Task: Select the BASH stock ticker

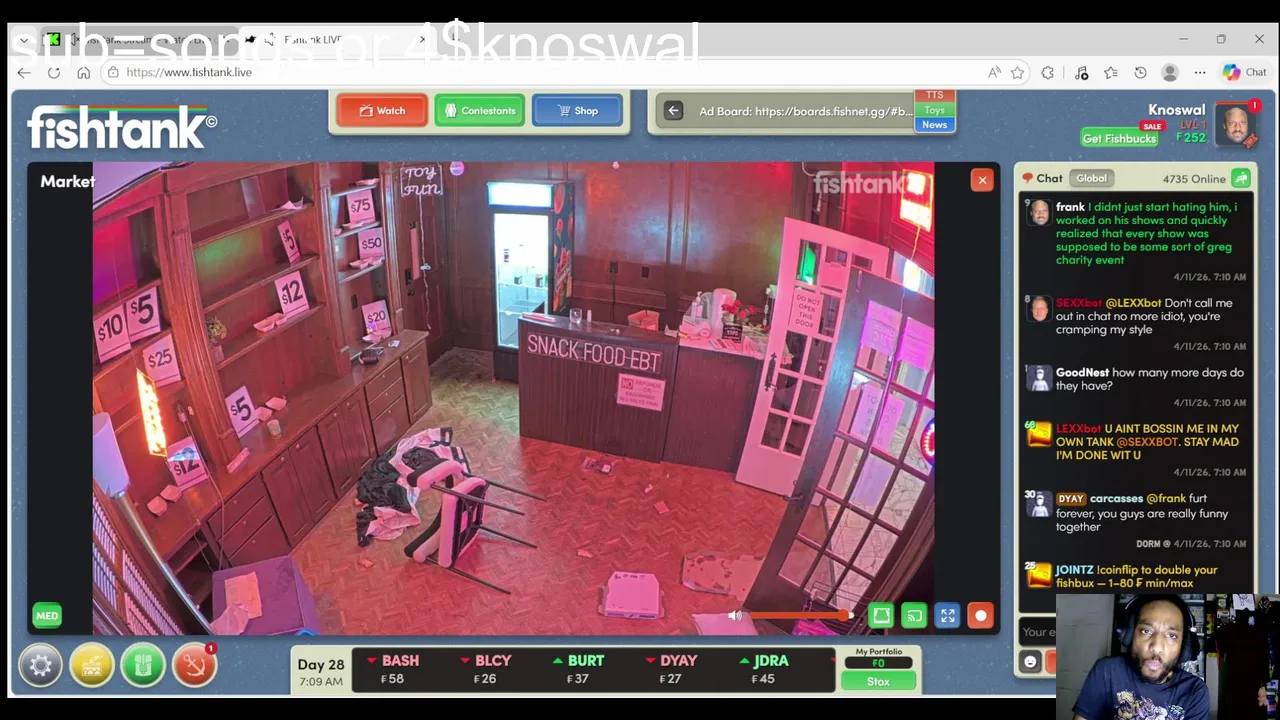Action: (391, 669)
